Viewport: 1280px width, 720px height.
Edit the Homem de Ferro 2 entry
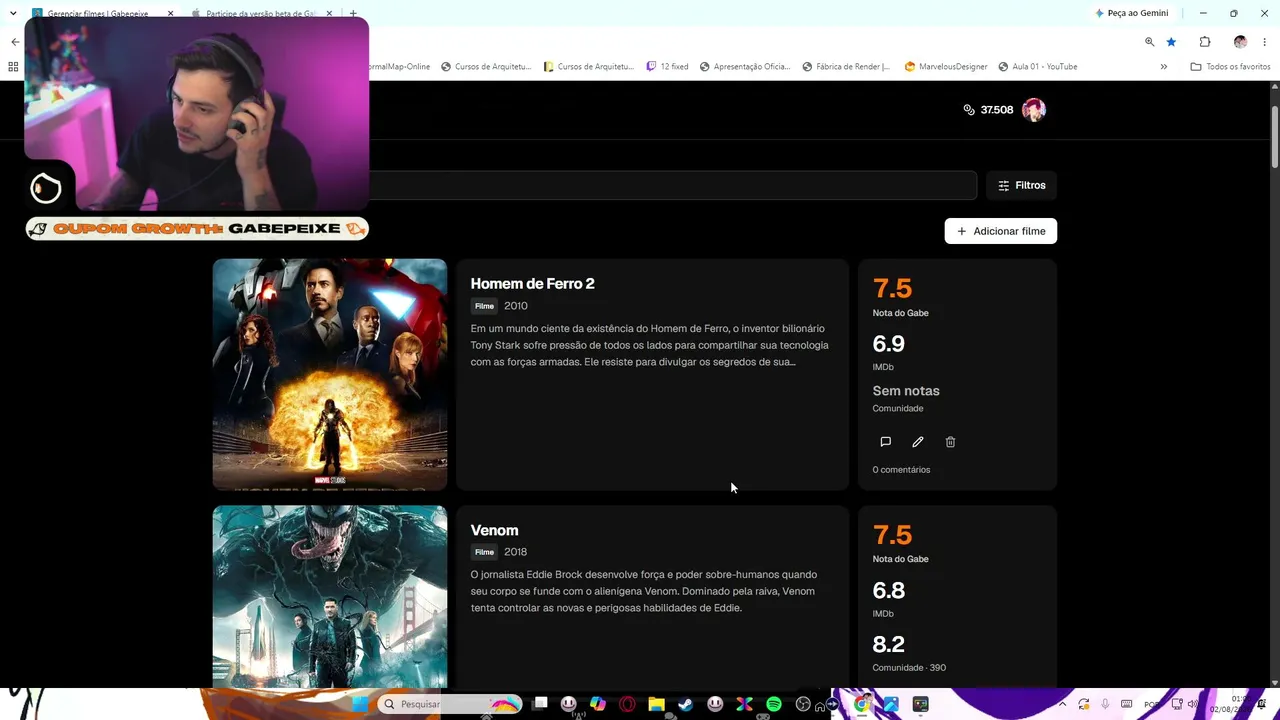pos(918,442)
